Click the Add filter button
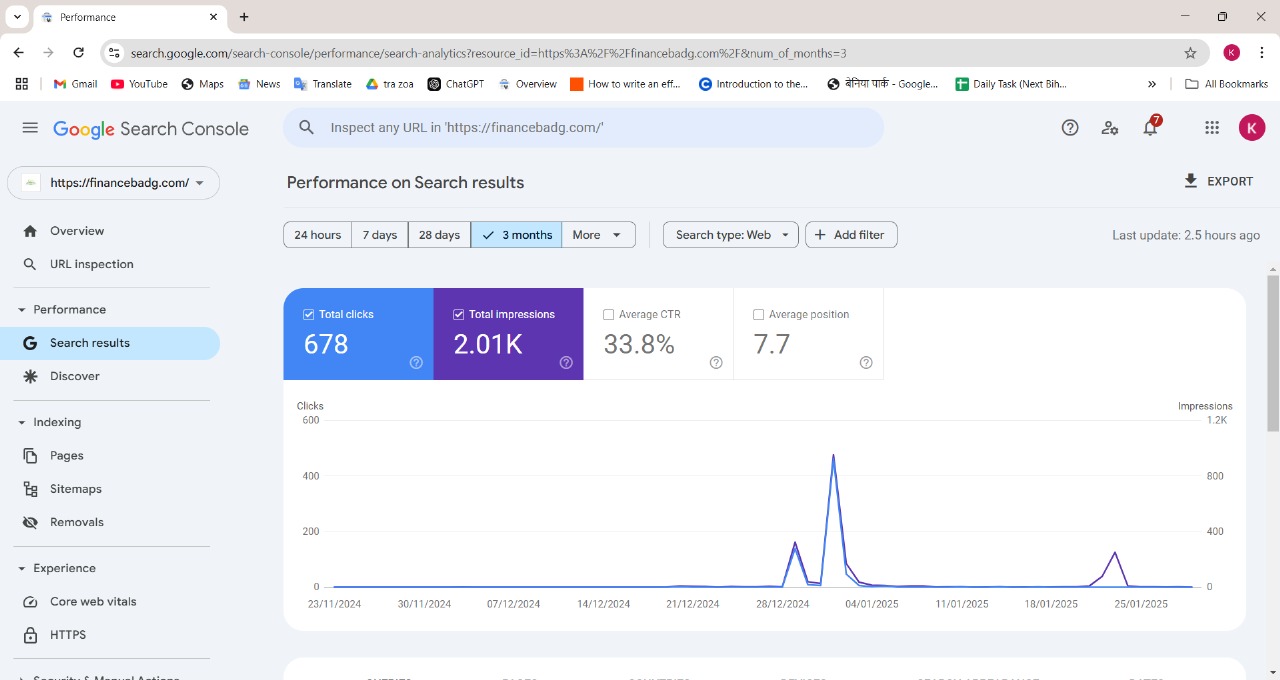The image size is (1280, 680). [x=851, y=235]
